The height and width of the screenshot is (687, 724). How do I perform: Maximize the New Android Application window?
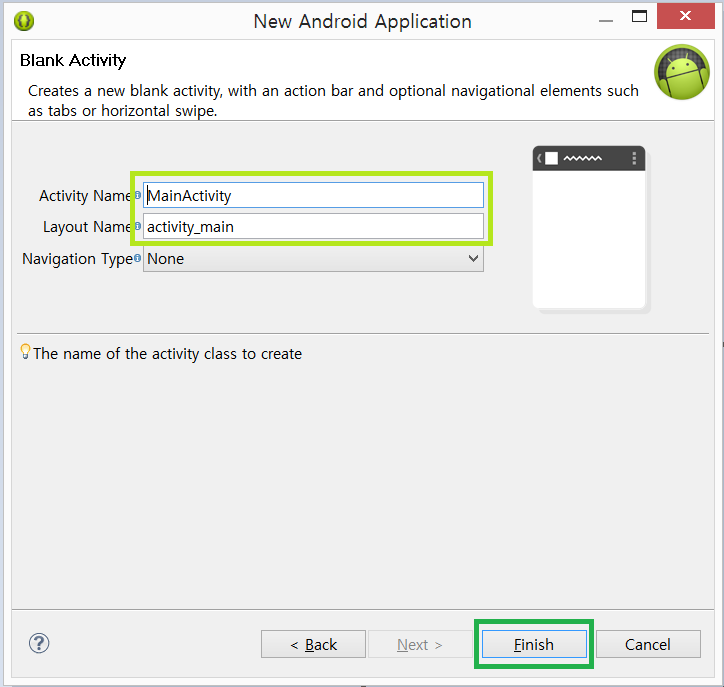640,16
